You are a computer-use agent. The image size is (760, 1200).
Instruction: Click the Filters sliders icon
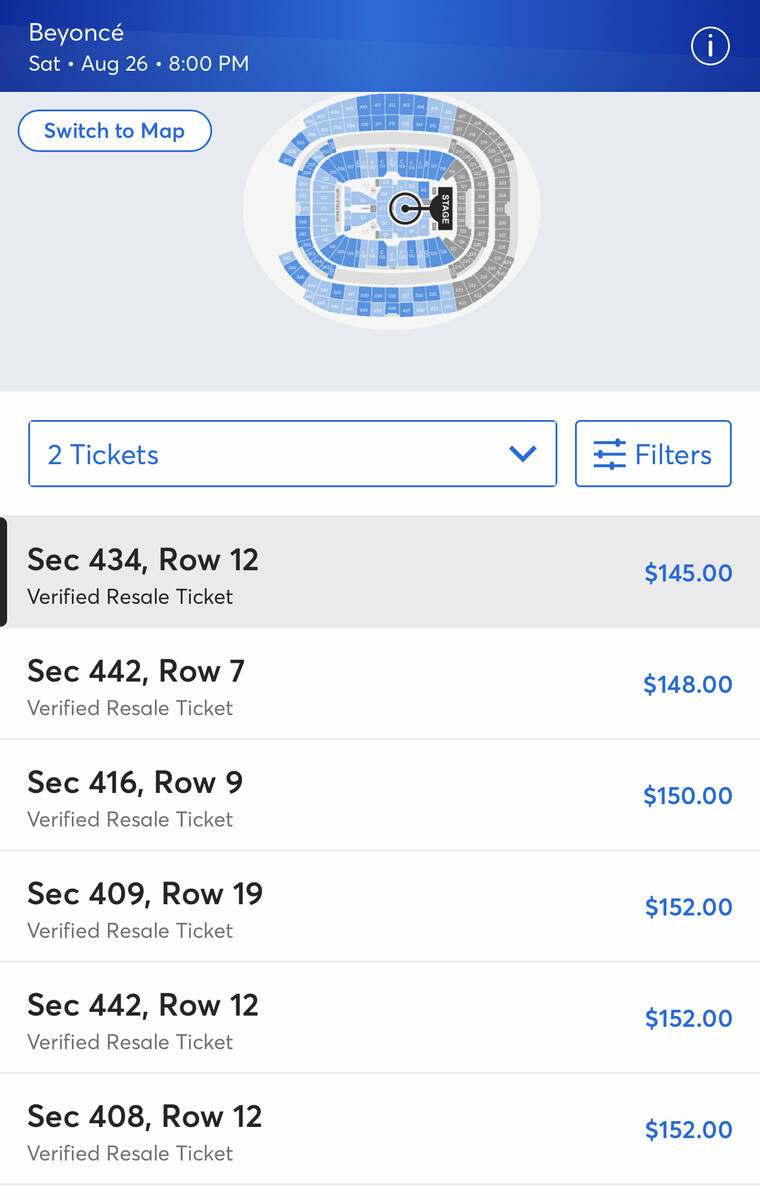(x=609, y=454)
